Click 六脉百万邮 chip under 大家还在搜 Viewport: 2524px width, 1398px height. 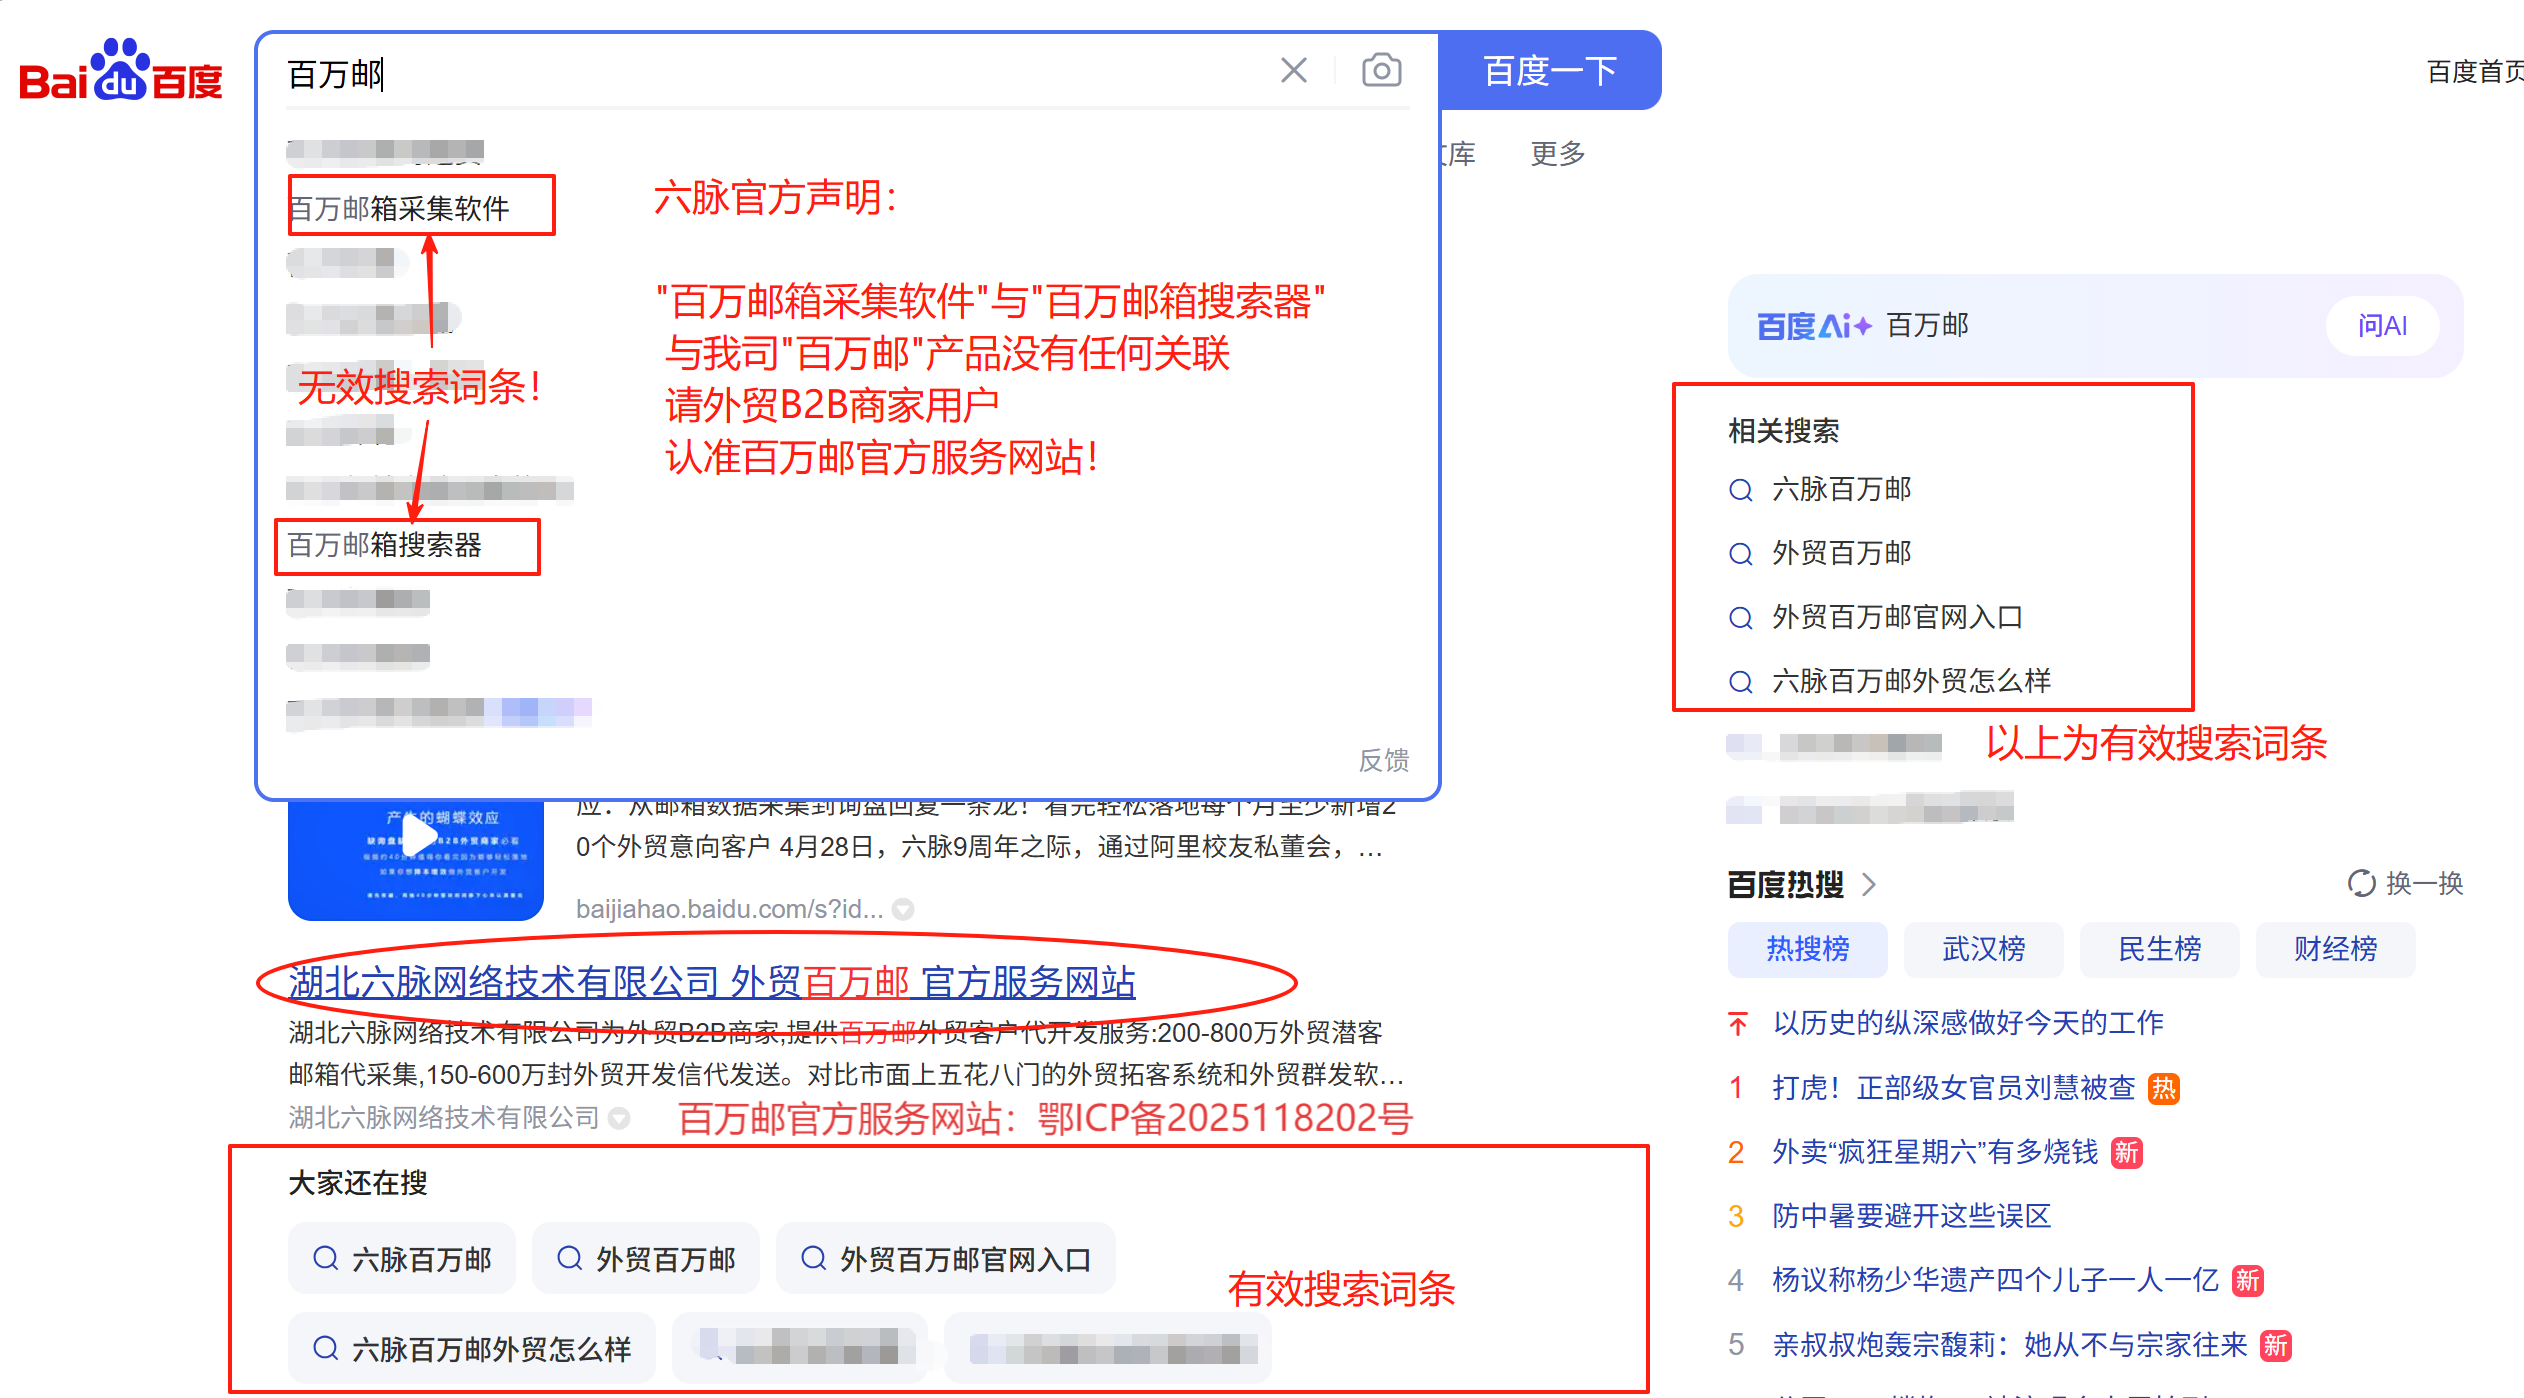402,1259
